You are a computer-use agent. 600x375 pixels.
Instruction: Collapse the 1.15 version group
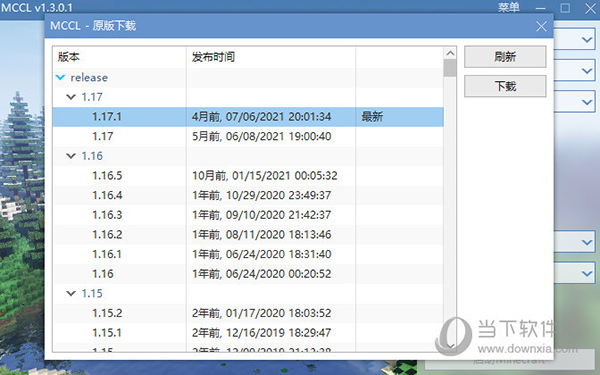click(71, 293)
